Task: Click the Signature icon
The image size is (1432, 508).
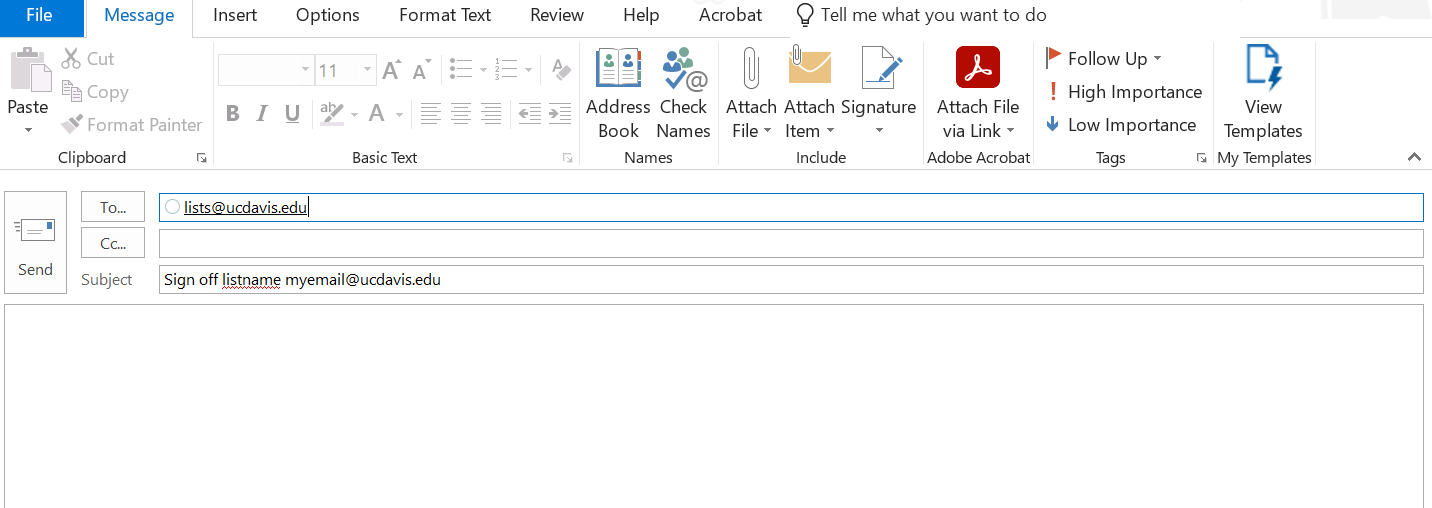Action: pyautogui.click(x=880, y=70)
